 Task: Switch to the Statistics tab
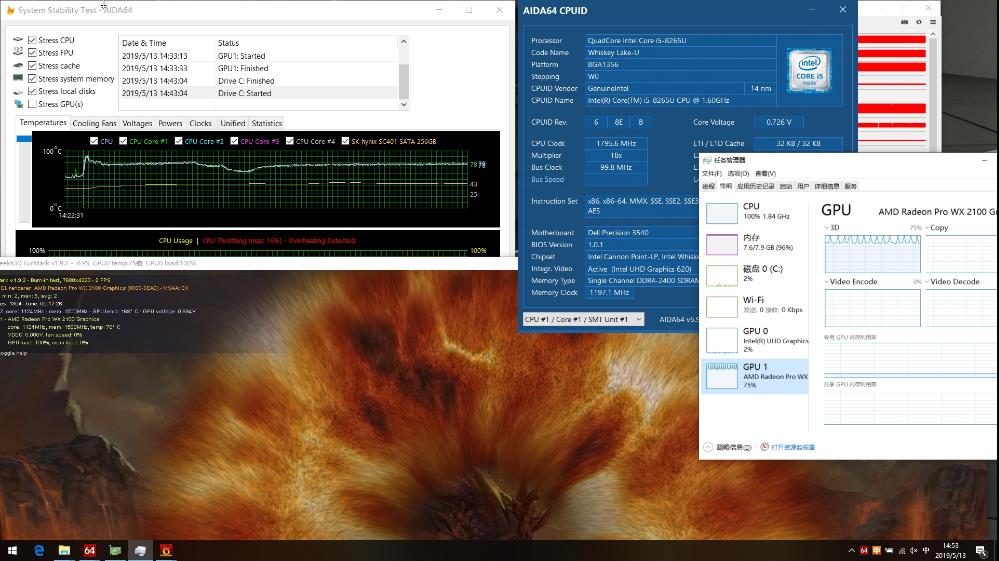coord(266,123)
